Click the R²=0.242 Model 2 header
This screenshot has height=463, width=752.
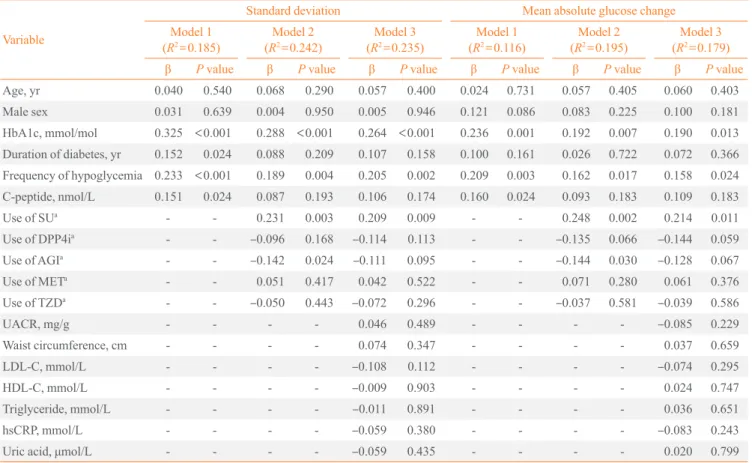(293, 40)
